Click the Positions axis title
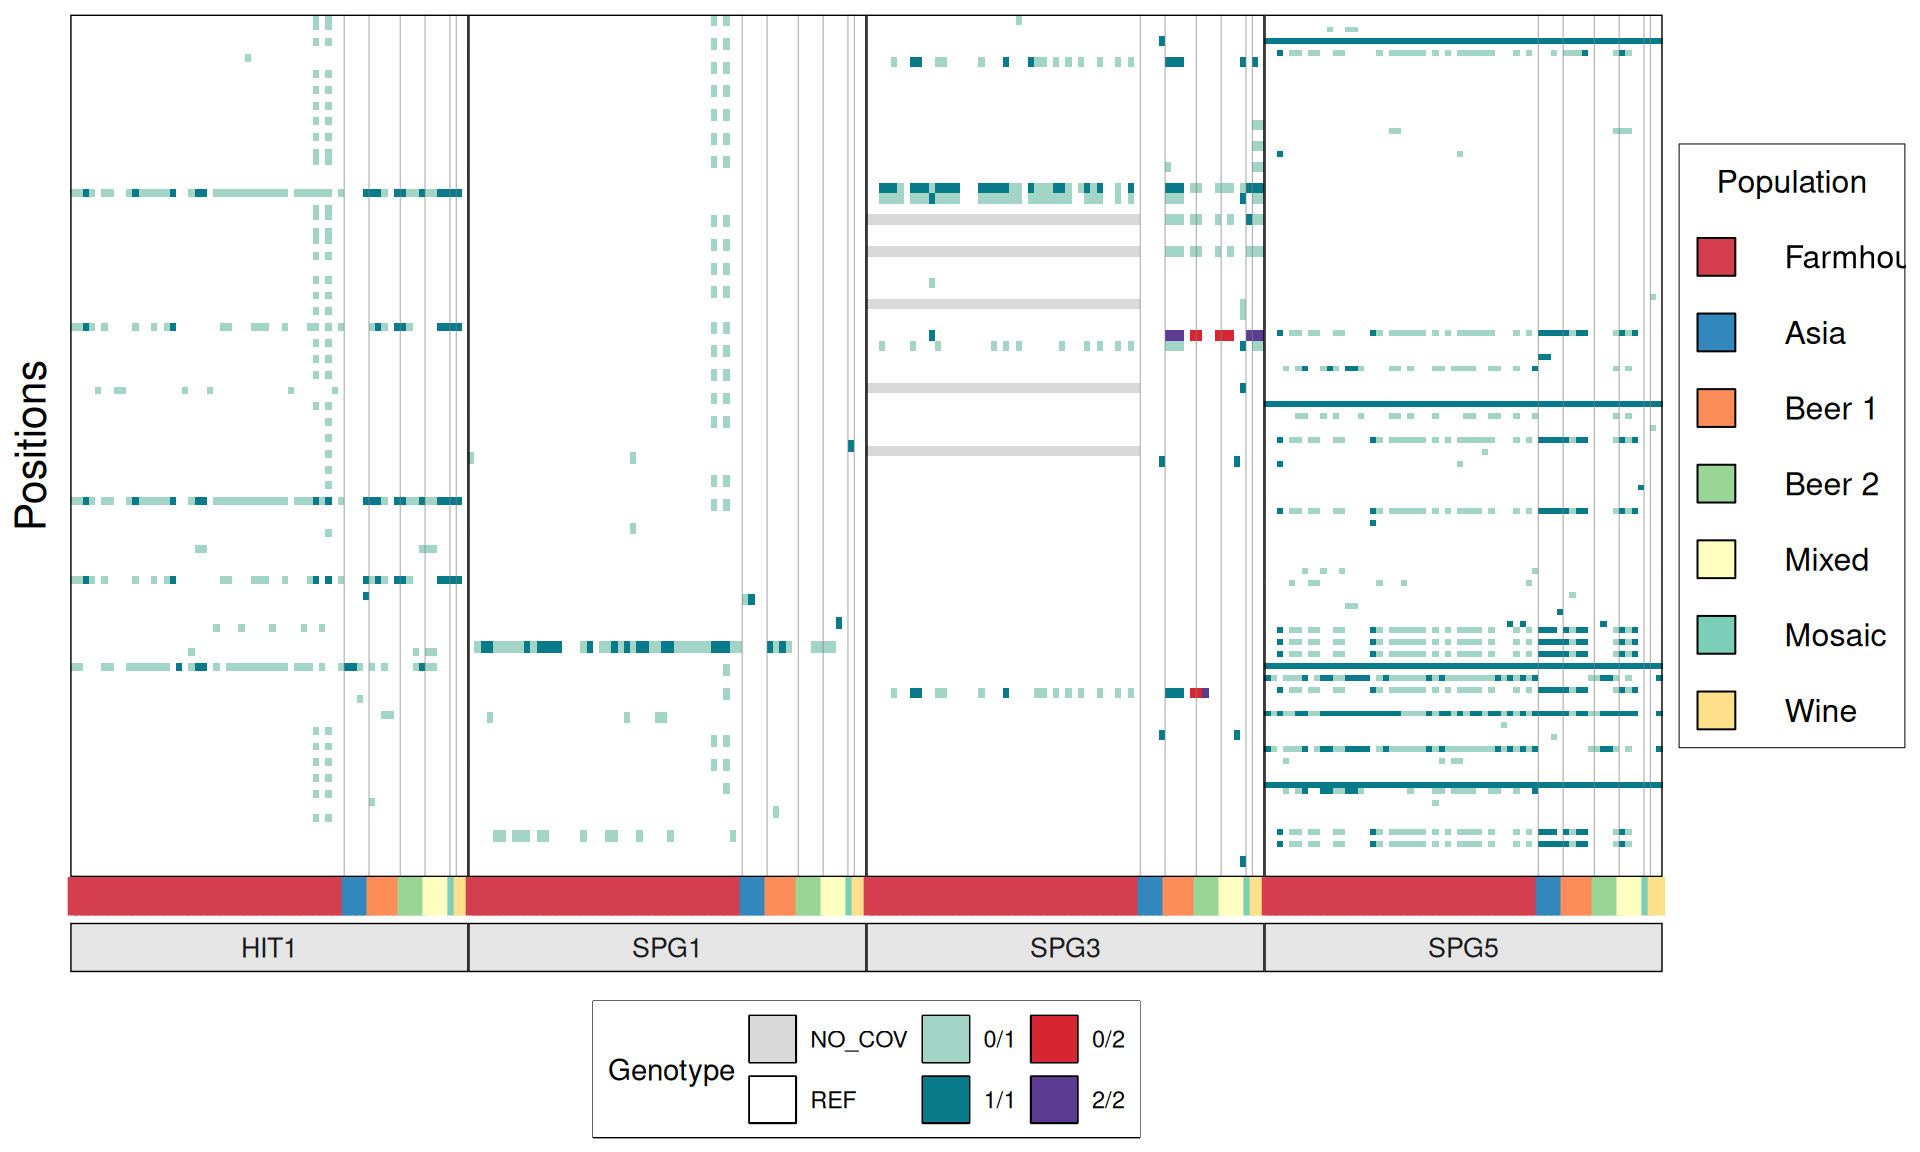This screenshot has width=1920, height=1152. click(x=31, y=445)
